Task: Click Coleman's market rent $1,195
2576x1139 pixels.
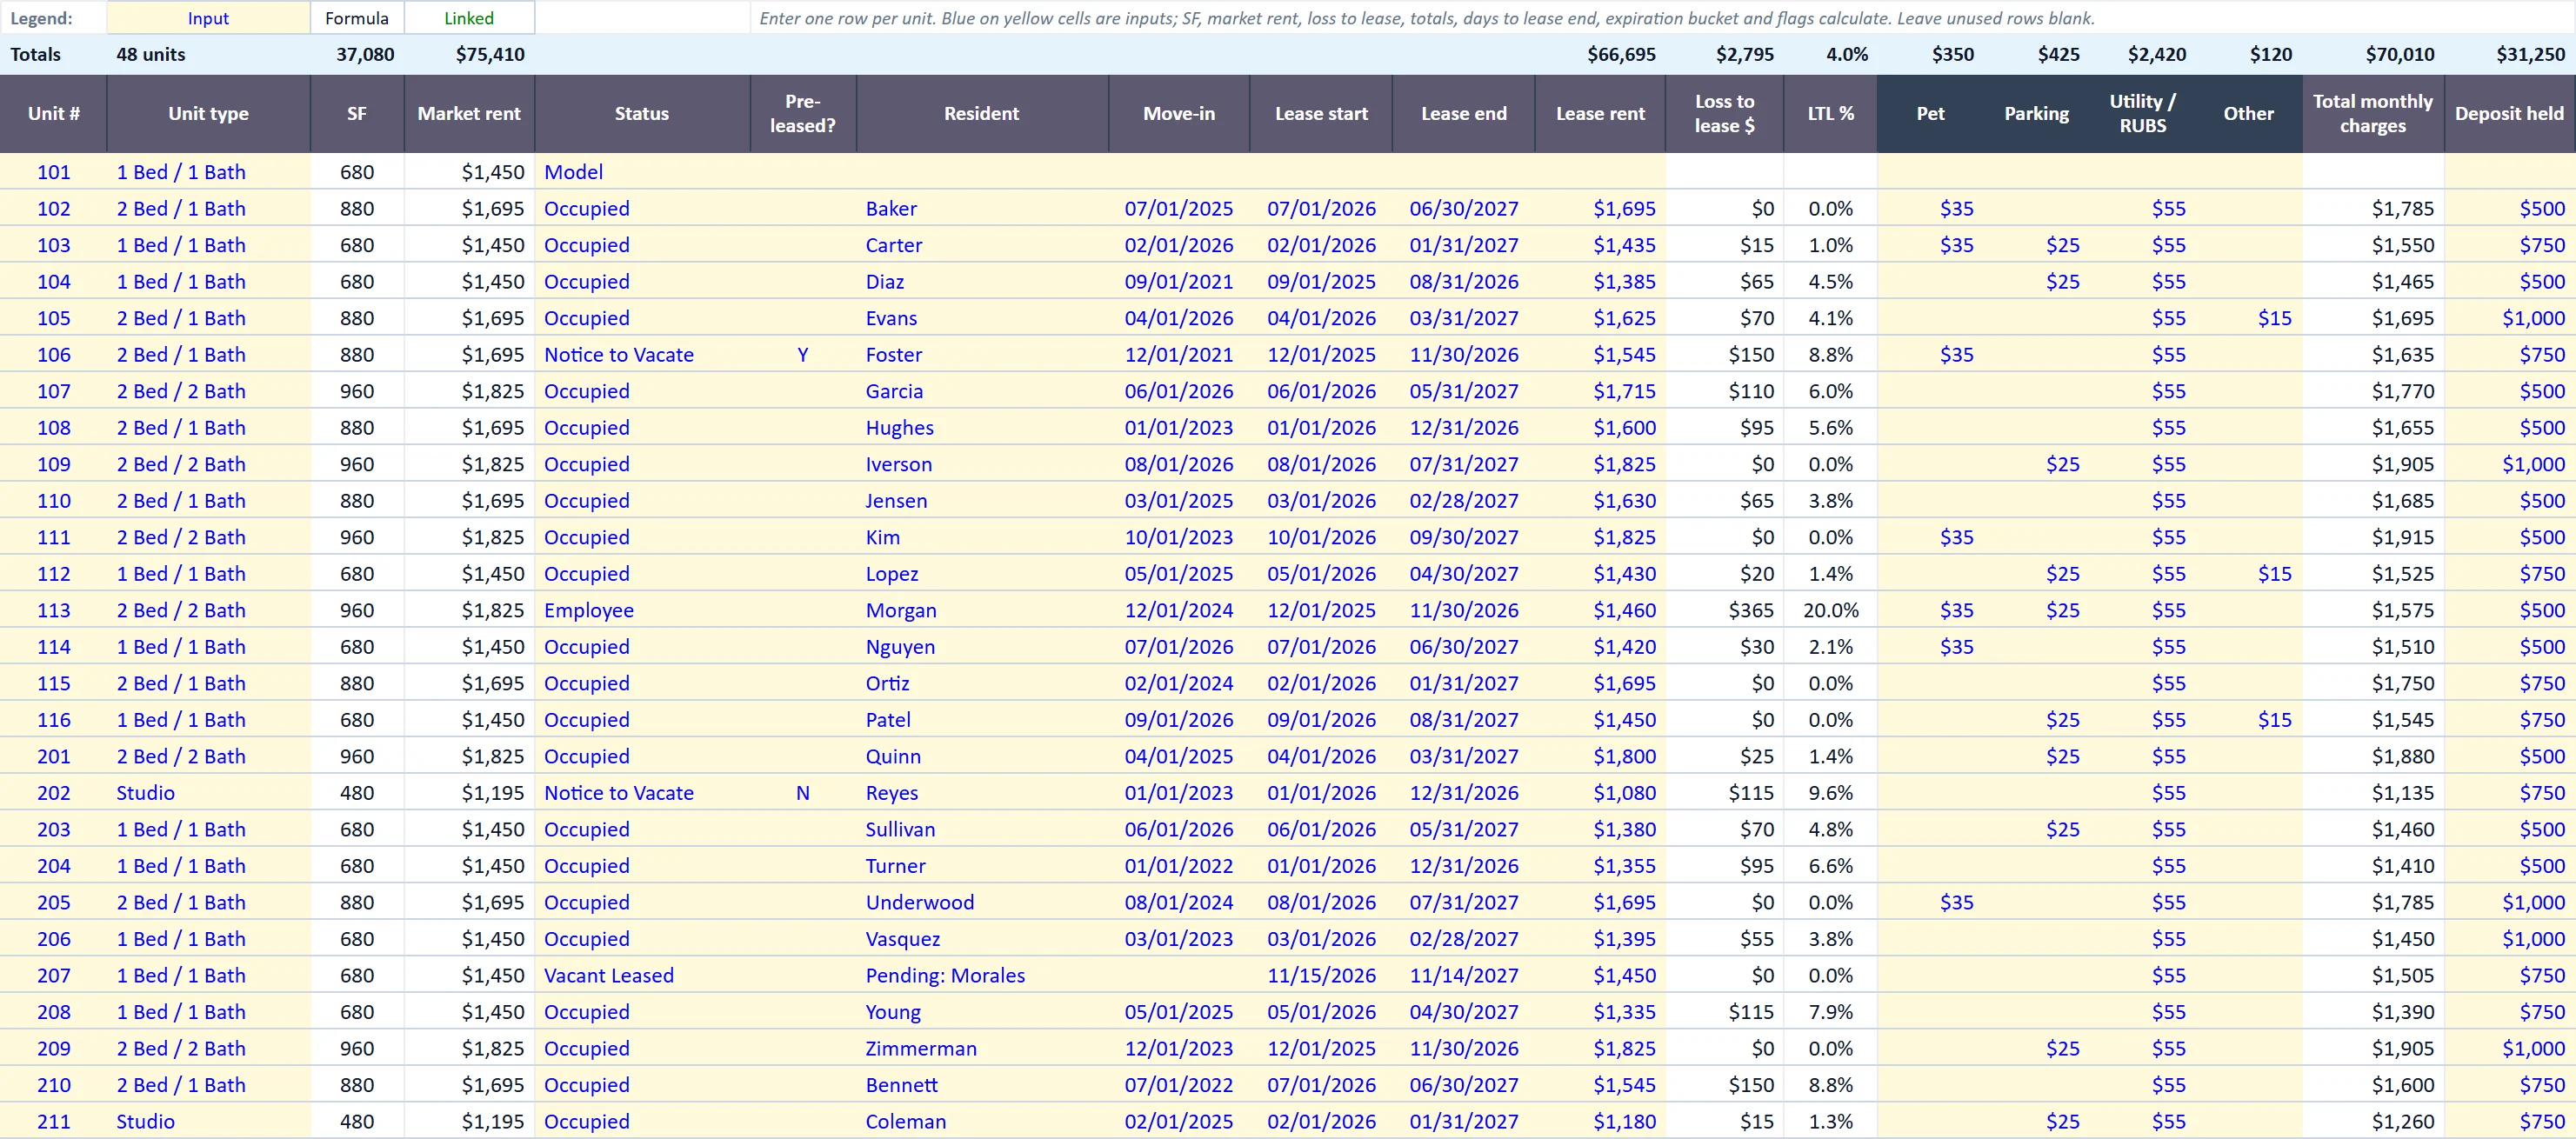Action: click(469, 1121)
